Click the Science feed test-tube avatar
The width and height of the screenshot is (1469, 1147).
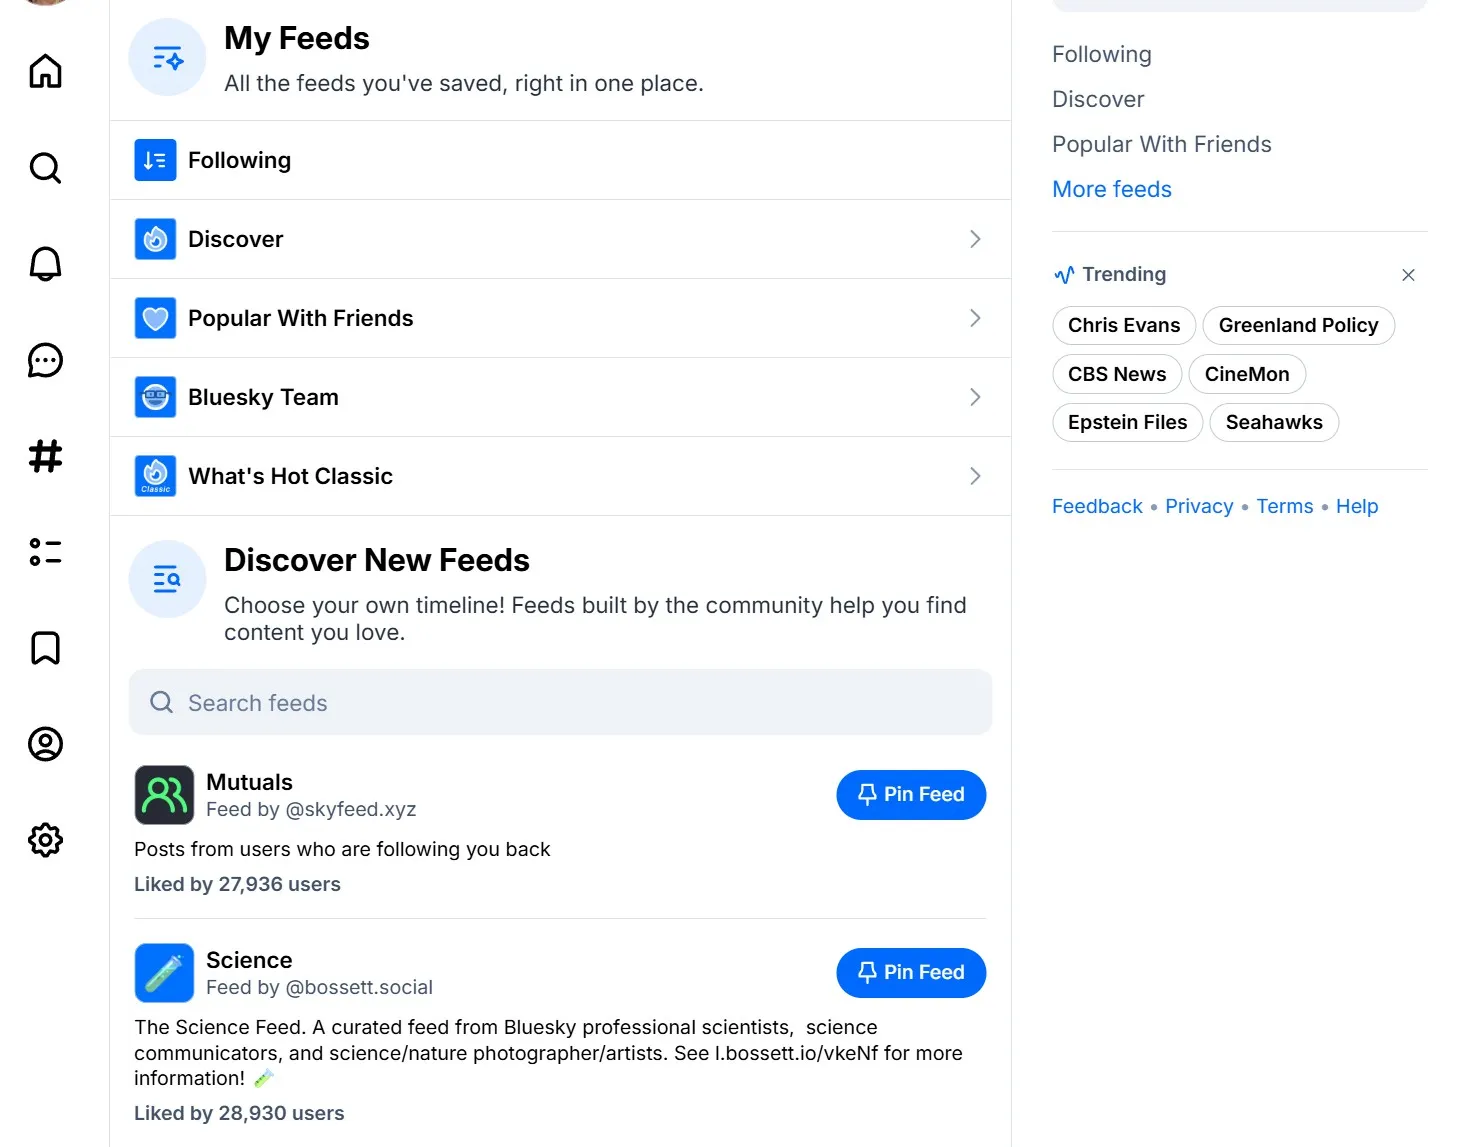(x=164, y=972)
